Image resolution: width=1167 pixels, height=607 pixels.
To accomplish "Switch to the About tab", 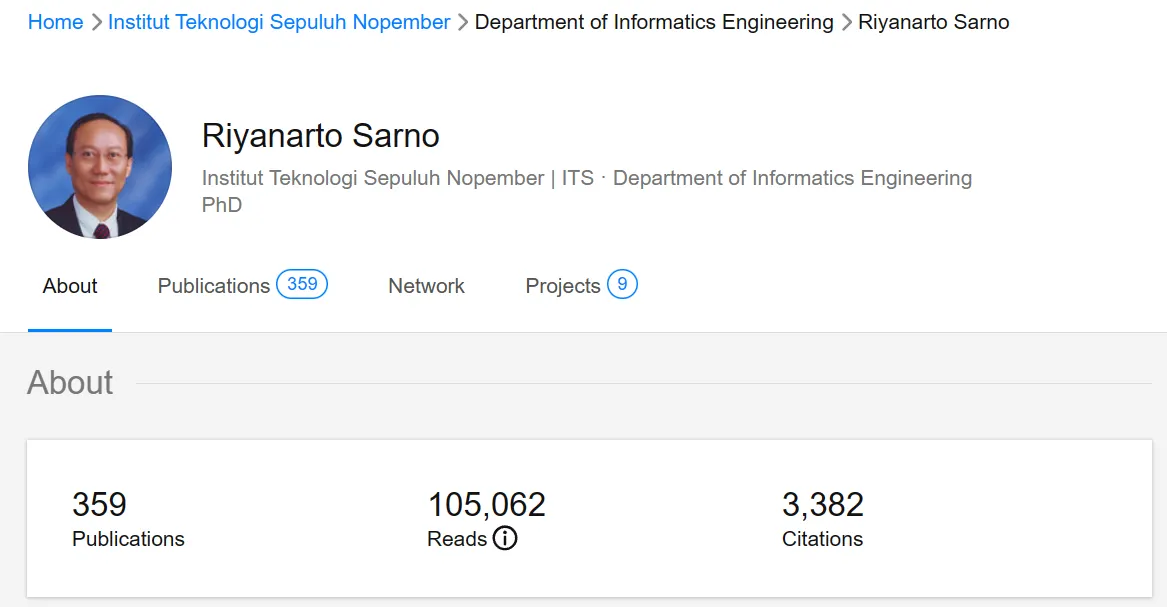I will [x=70, y=286].
